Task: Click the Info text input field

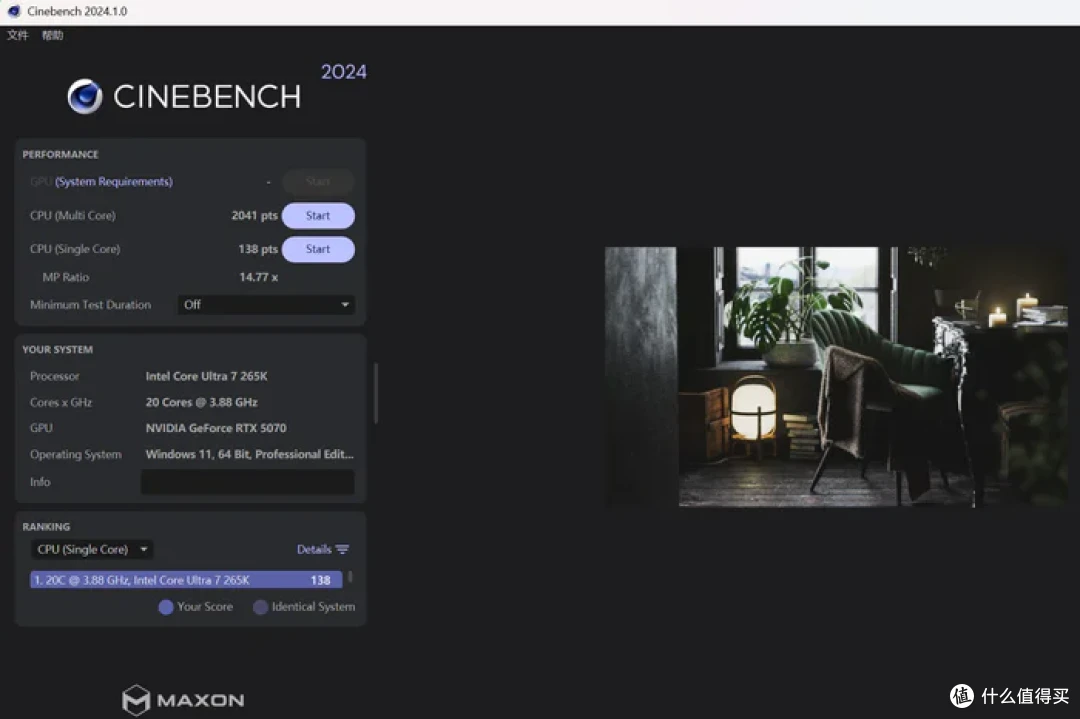Action: click(247, 482)
